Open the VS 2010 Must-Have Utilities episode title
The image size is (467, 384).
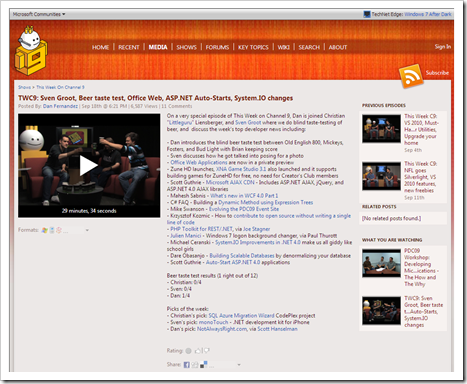pos(421,129)
